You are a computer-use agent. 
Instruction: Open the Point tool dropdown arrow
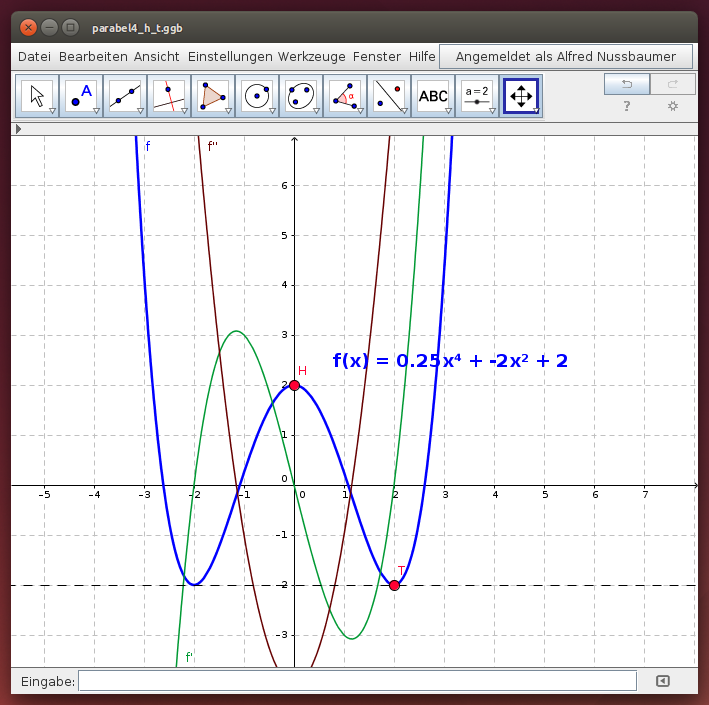pos(96,111)
